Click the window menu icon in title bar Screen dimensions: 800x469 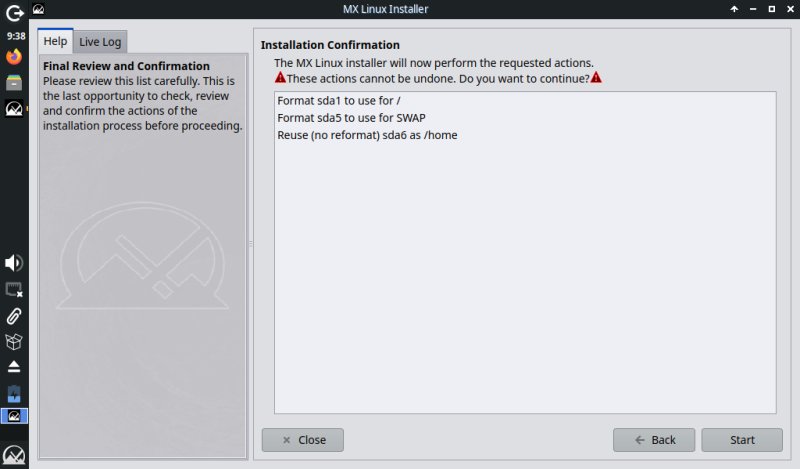tap(38, 9)
